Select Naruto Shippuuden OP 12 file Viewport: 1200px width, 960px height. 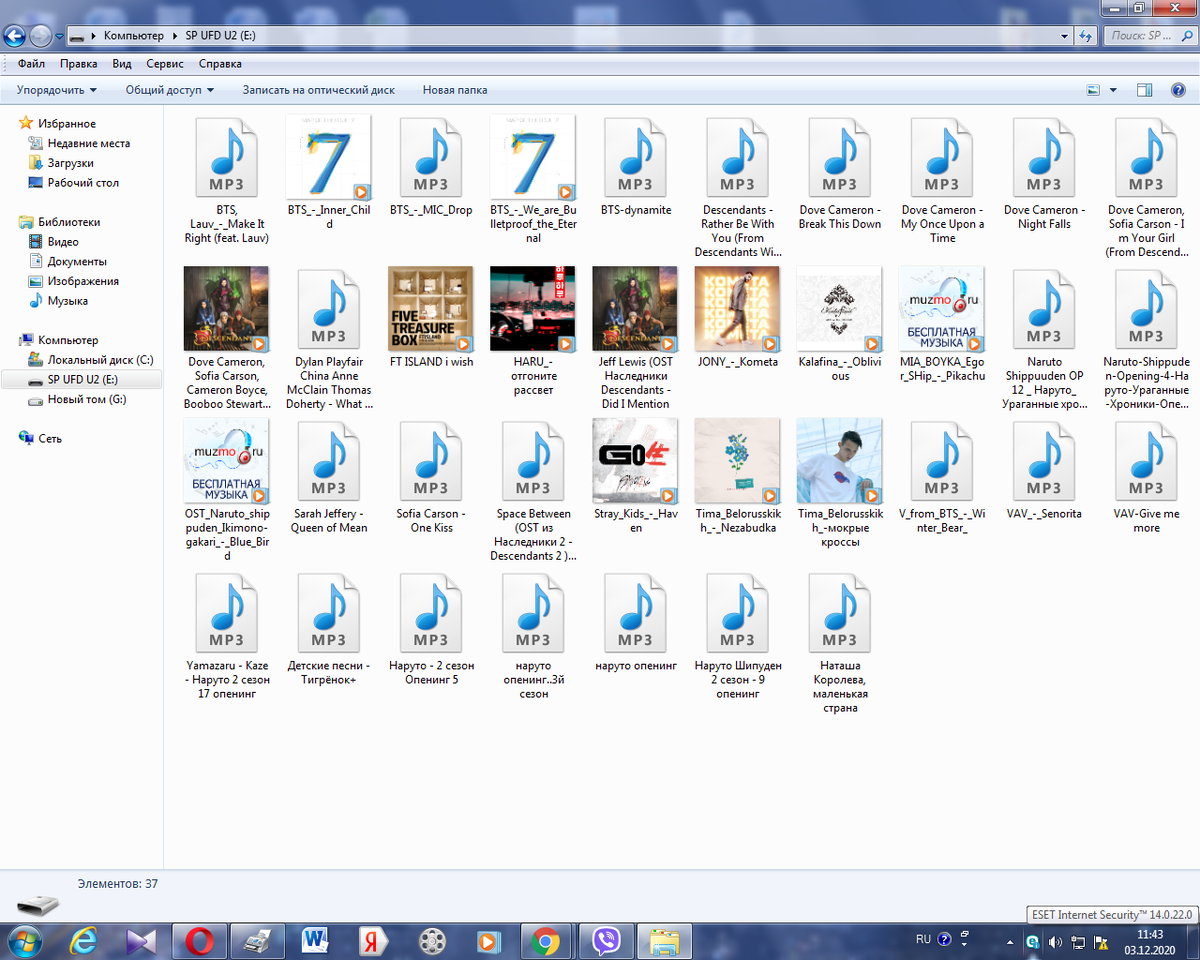click(x=1044, y=338)
